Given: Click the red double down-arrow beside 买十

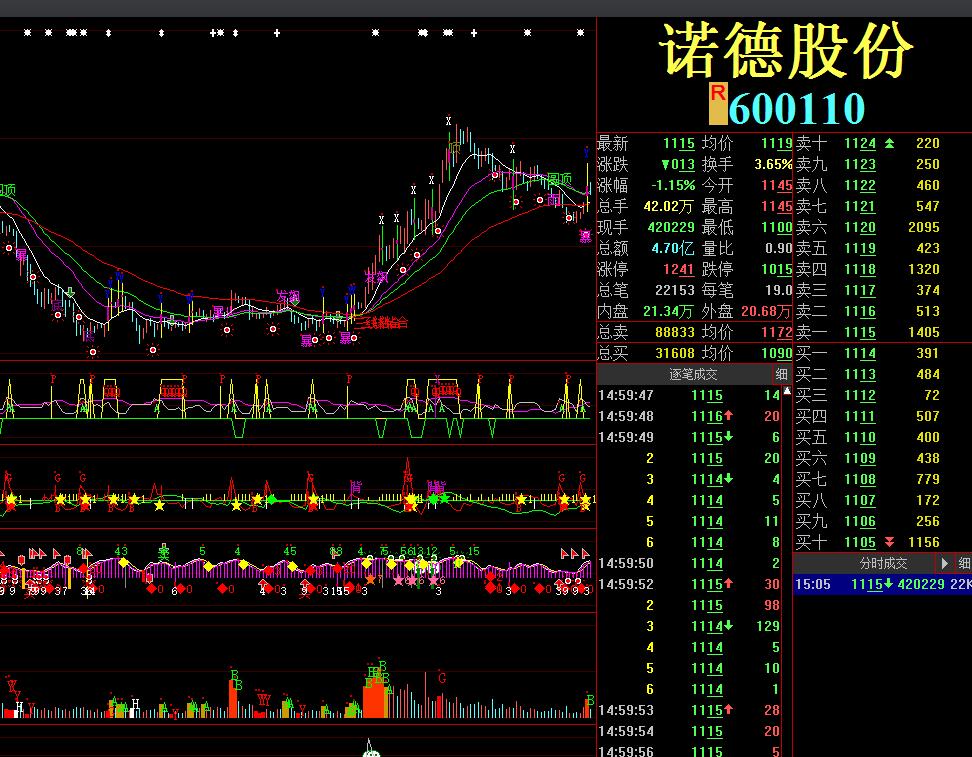Looking at the screenshot, I should (x=890, y=542).
